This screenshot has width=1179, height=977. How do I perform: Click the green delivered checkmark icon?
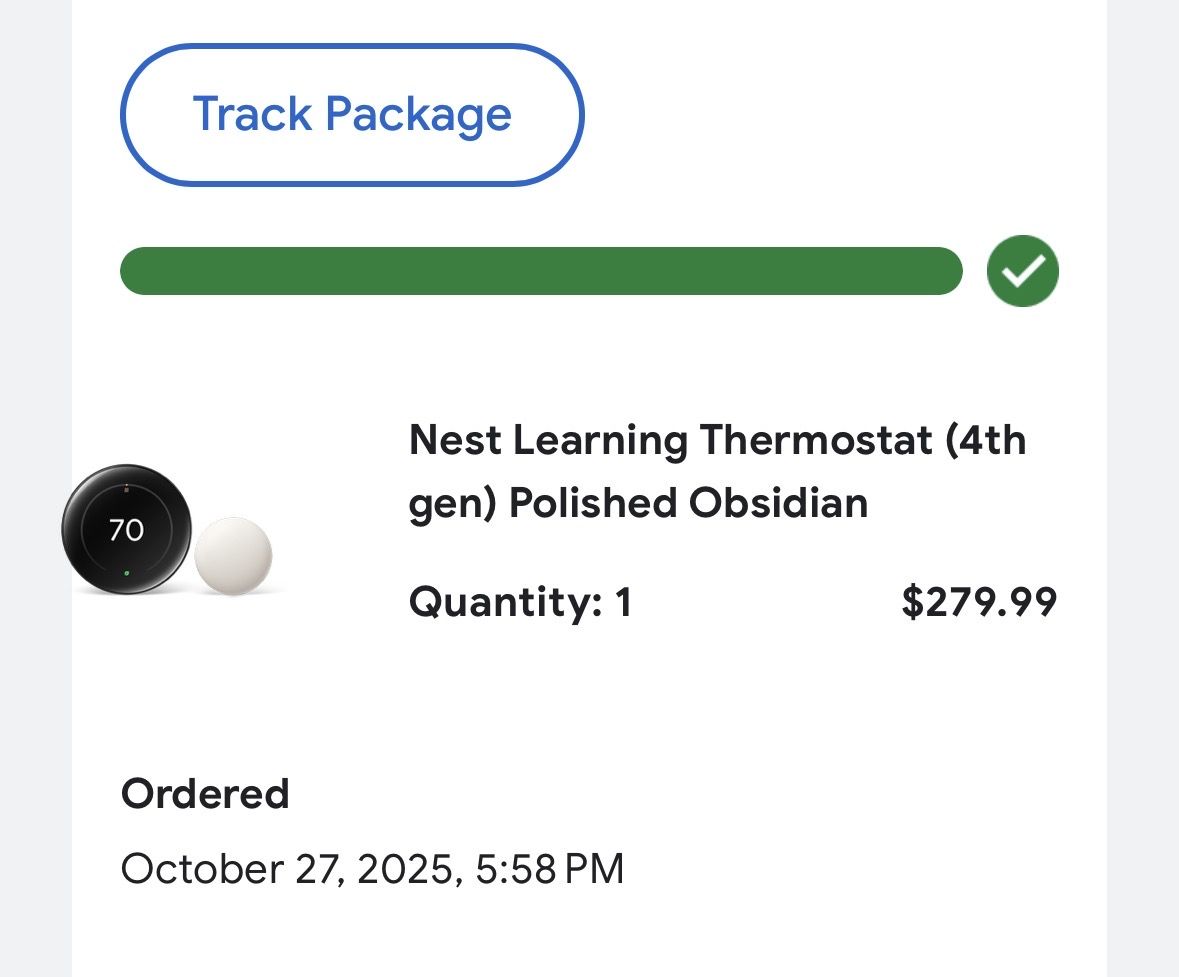pyautogui.click(x=1022, y=271)
